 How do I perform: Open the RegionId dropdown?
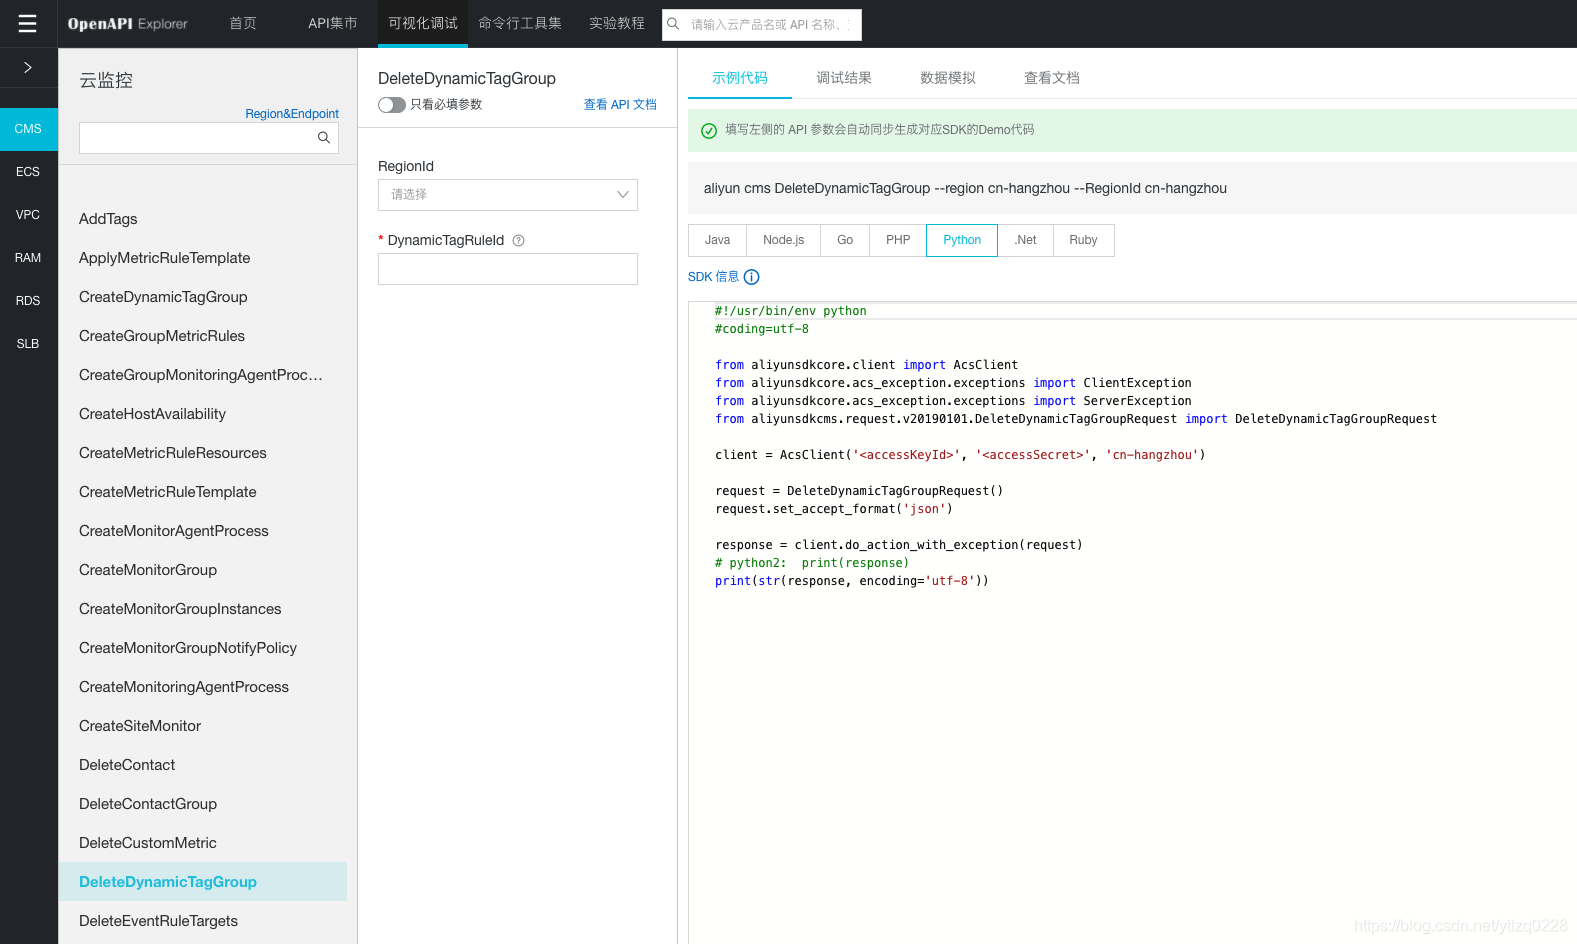[x=508, y=195]
